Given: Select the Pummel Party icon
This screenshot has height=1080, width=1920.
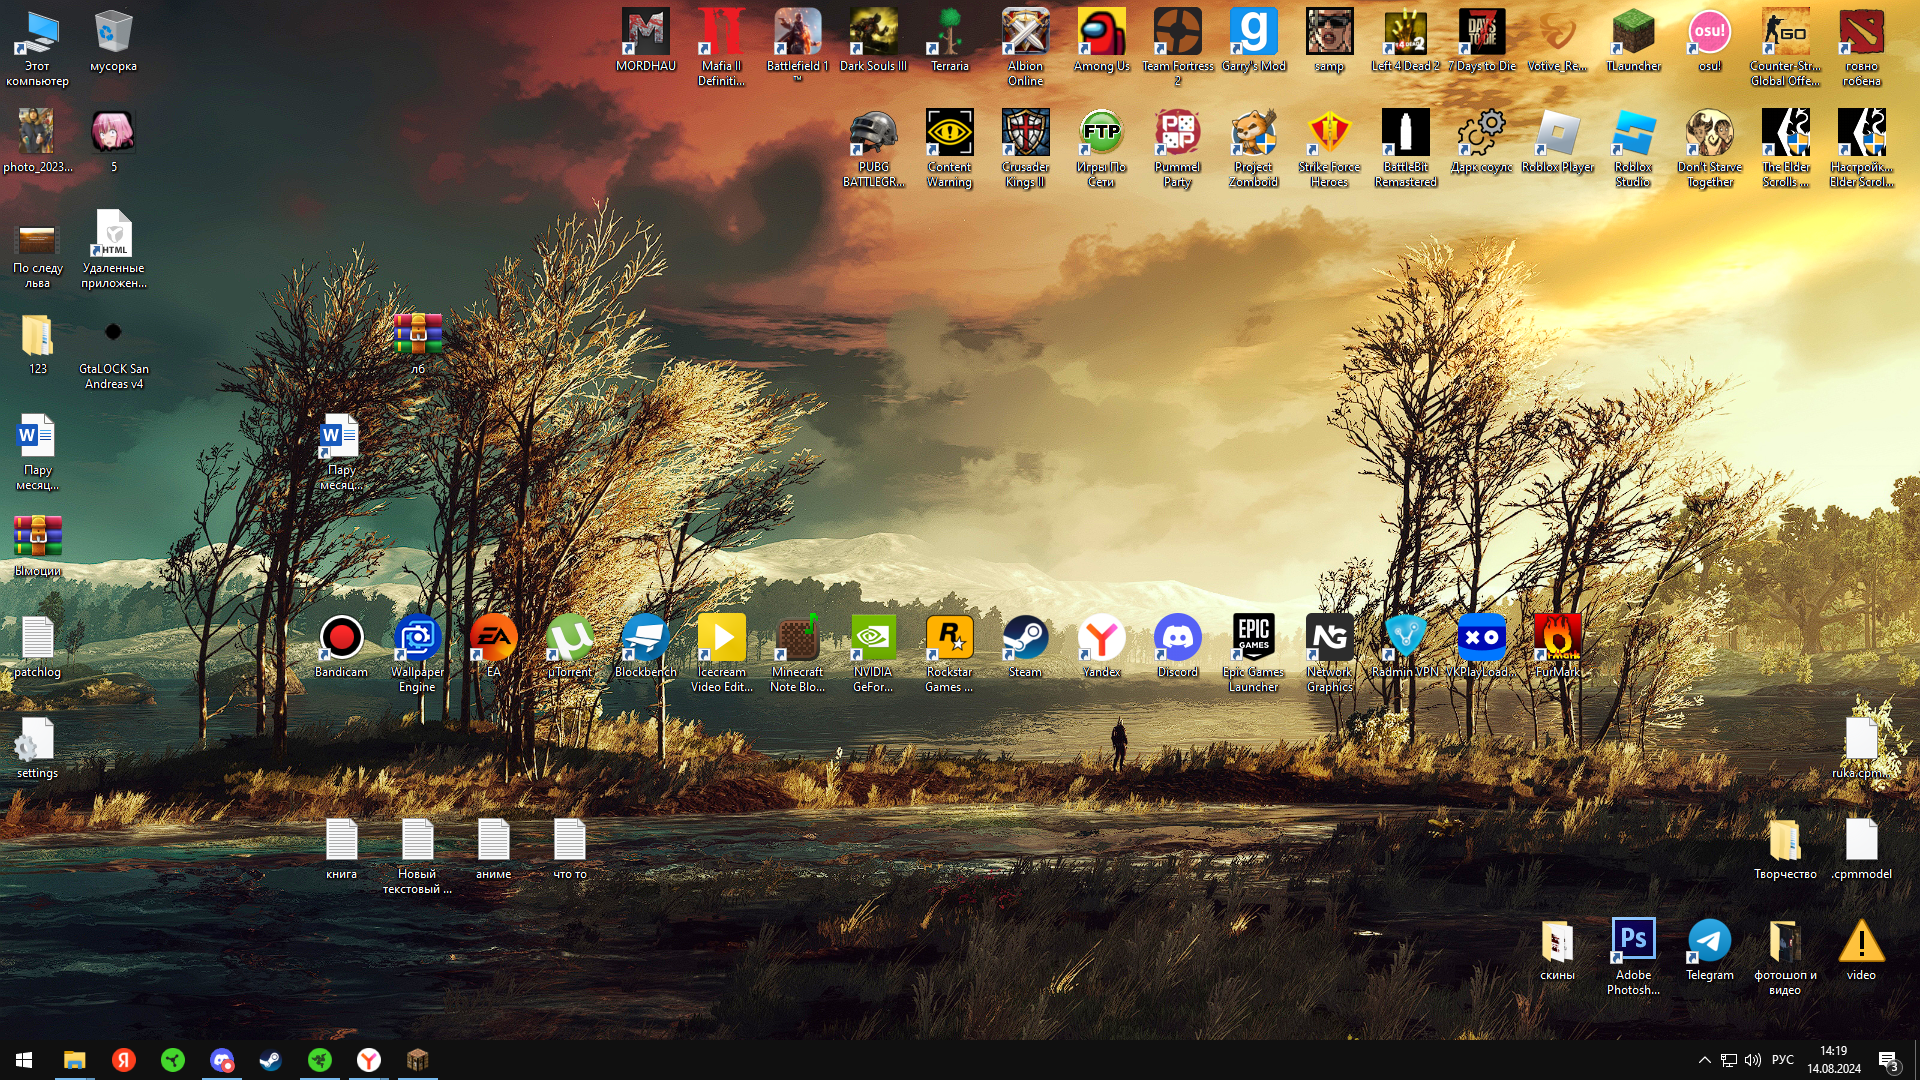Looking at the screenshot, I should (1177, 149).
